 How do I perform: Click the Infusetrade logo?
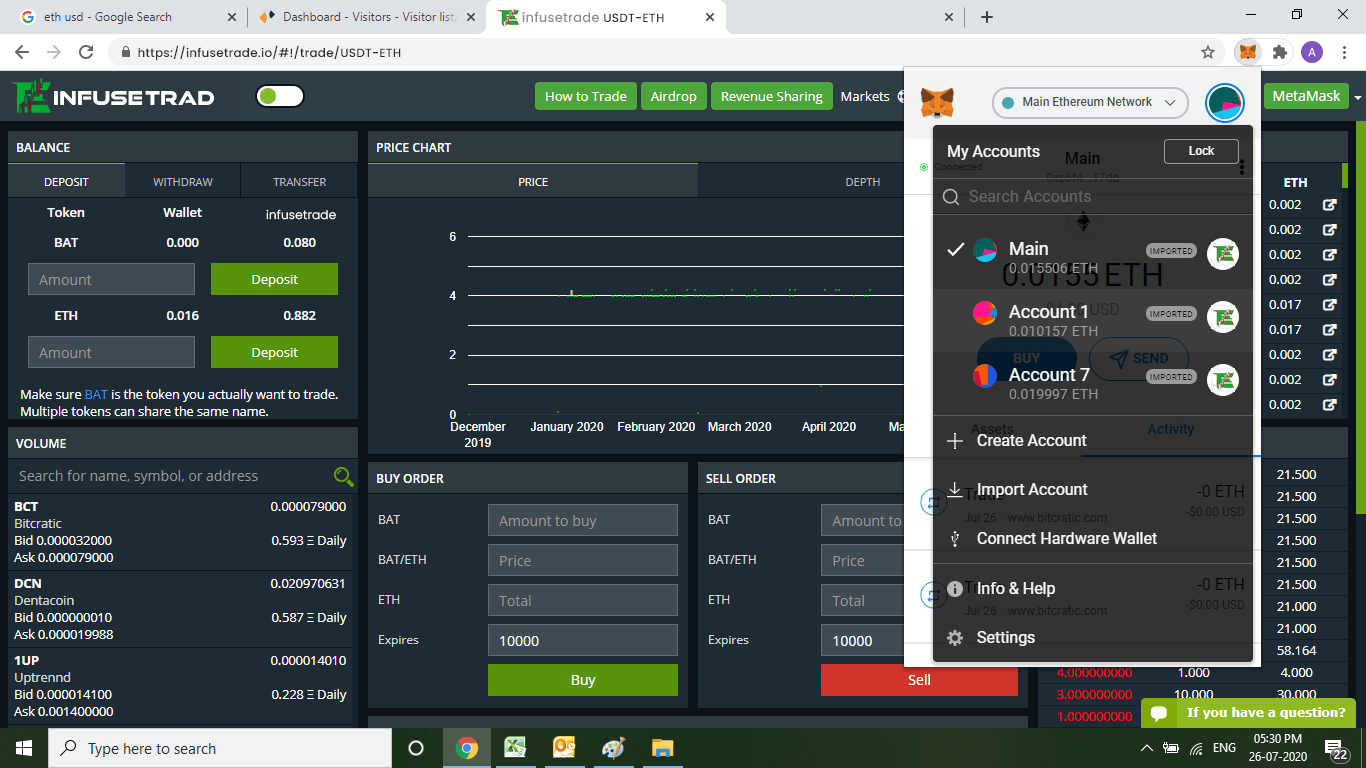pos(114,96)
